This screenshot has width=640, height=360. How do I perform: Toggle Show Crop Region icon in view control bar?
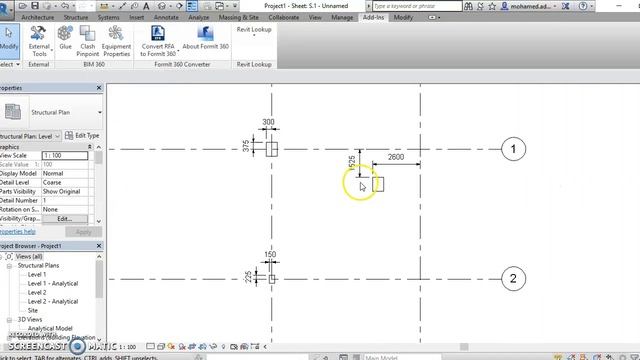202,347
